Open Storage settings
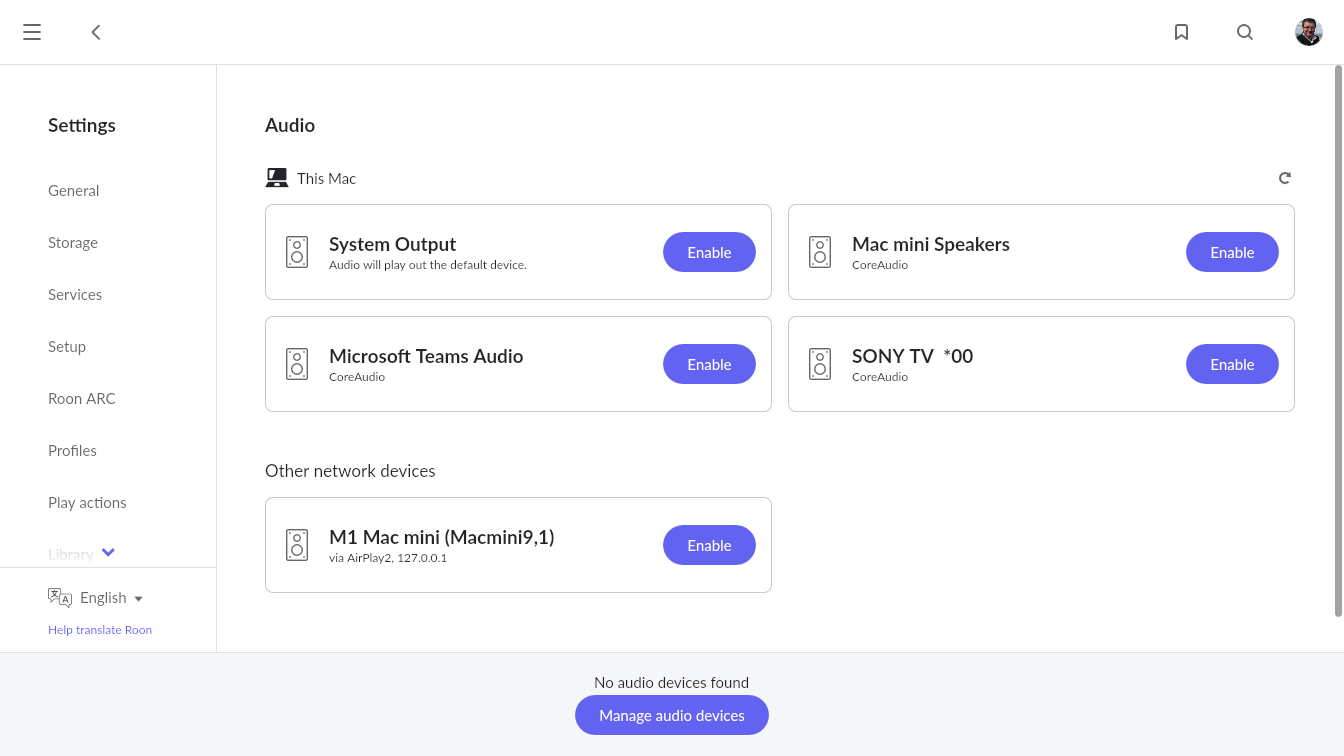1344x756 pixels. click(73, 242)
